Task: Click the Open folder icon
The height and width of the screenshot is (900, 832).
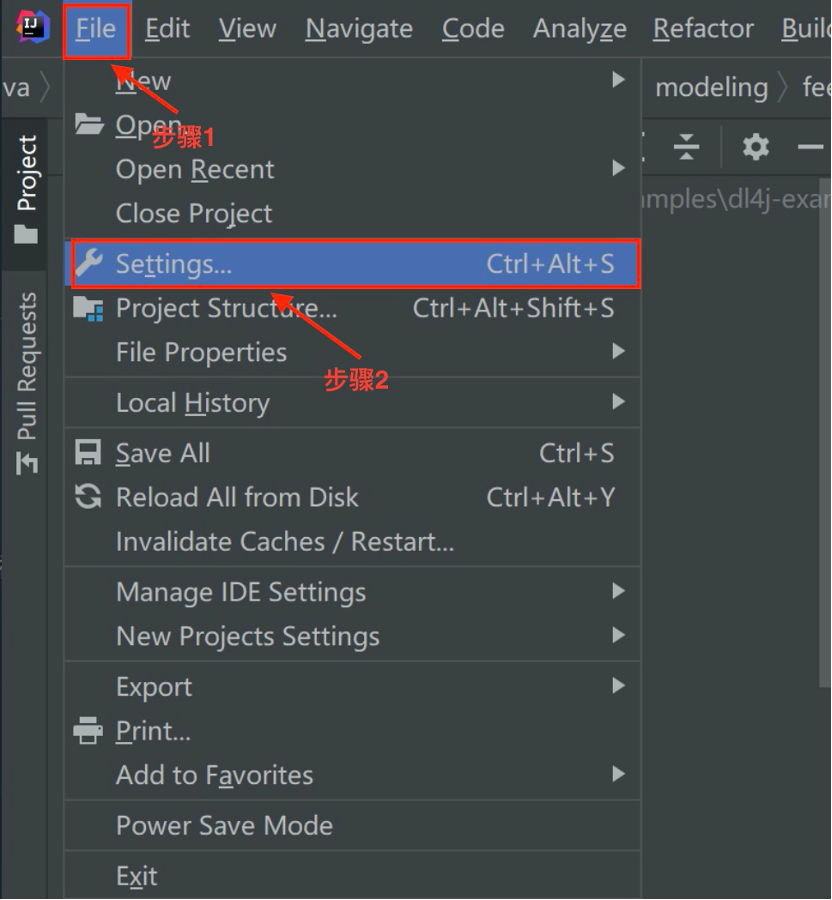Action: coord(89,124)
